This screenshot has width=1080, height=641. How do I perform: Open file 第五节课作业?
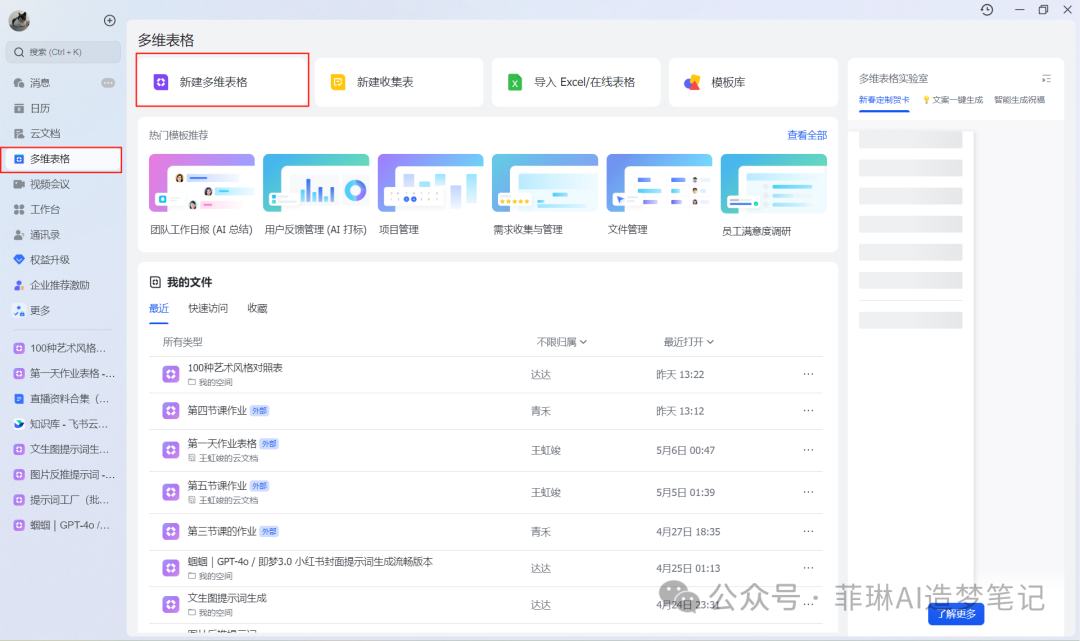[217, 485]
